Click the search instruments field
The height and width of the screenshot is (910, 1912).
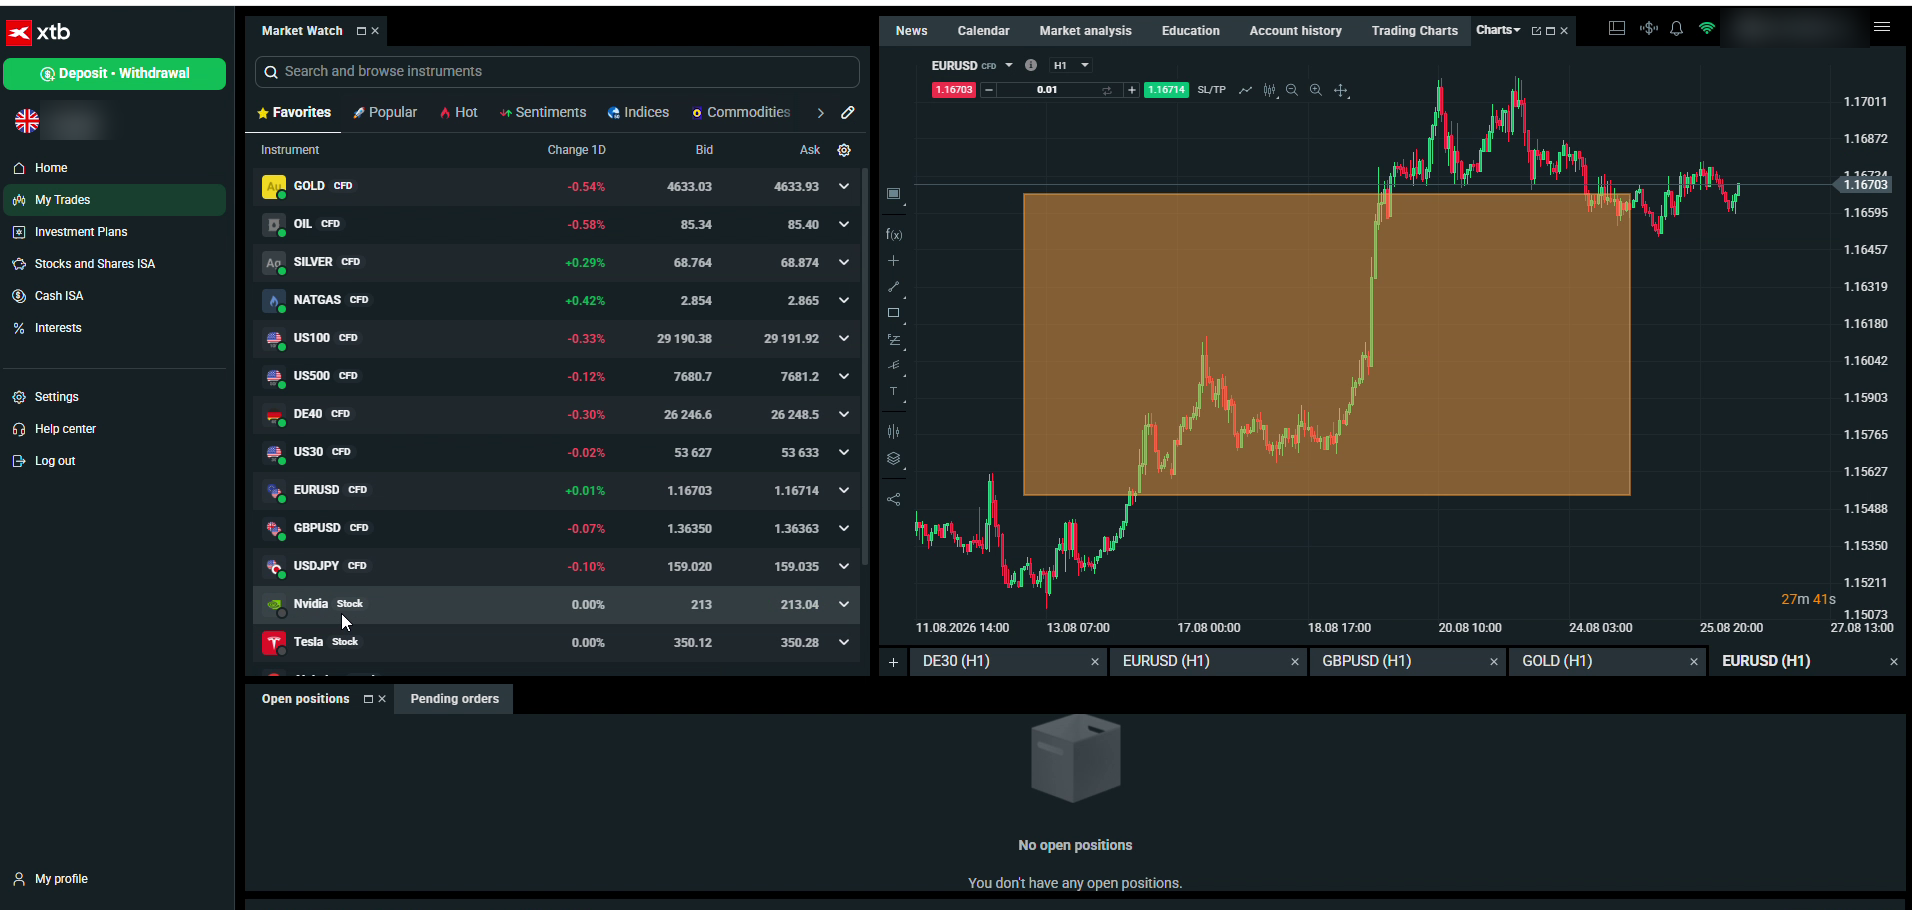coord(557,72)
